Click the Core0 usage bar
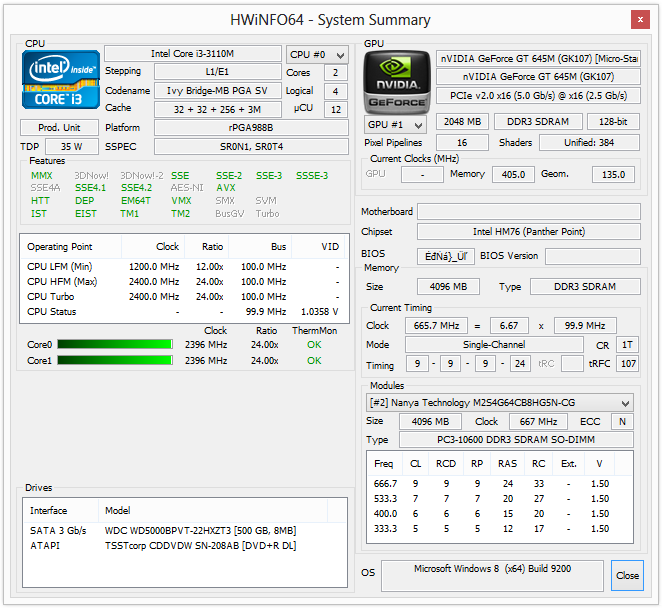The width and height of the screenshot is (662, 608). tap(115, 345)
